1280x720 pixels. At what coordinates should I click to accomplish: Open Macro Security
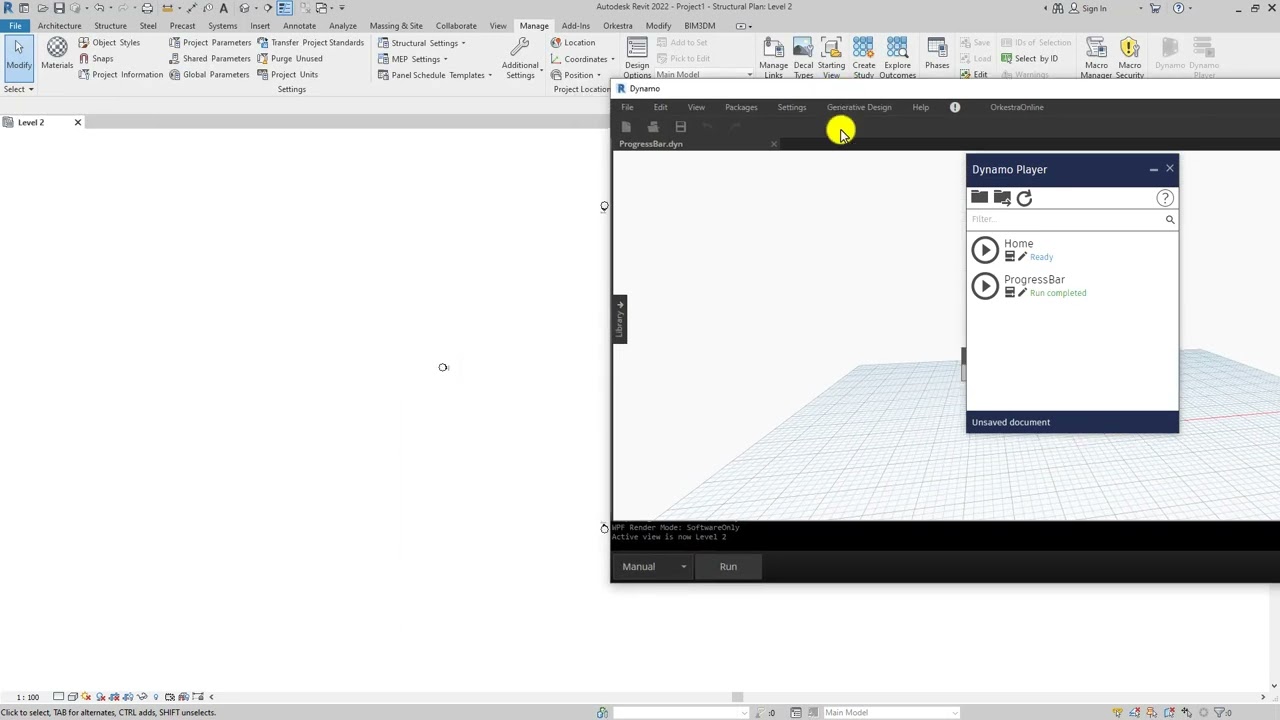1129,58
